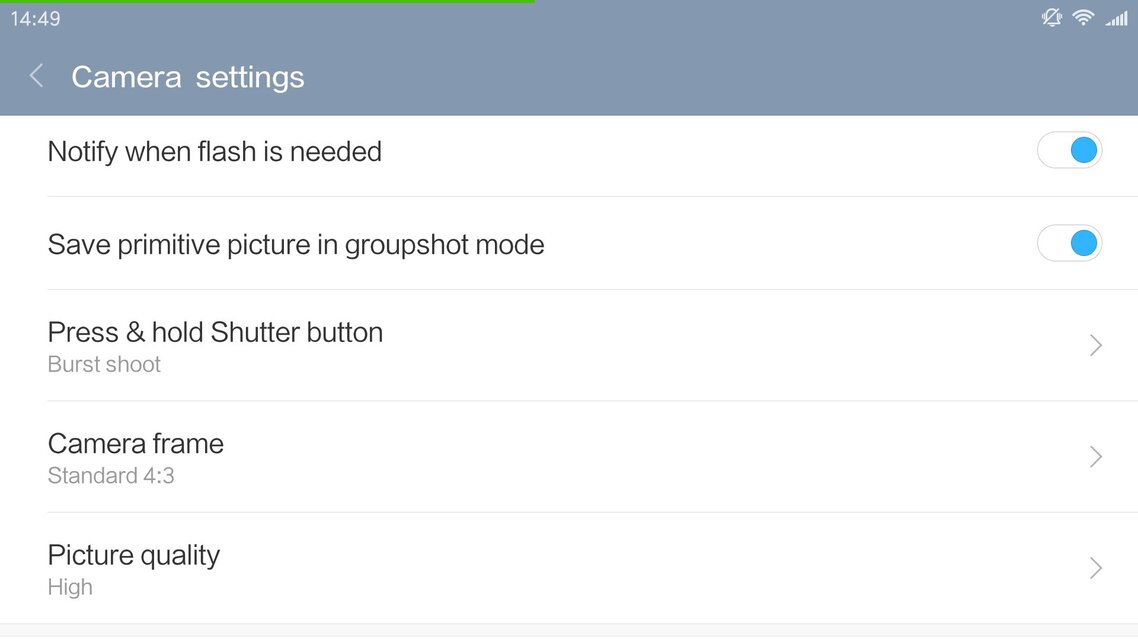Open Camera frame options via chevron

[x=1095, y=457]
